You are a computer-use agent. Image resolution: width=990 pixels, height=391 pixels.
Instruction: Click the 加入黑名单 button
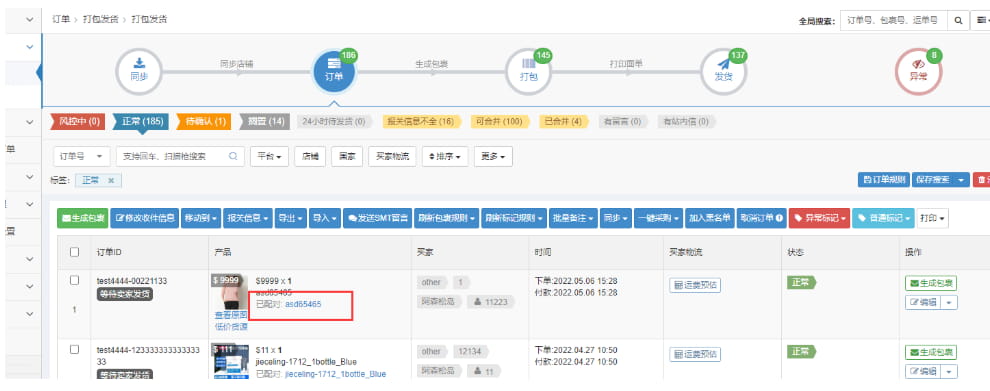coord(710,218)
